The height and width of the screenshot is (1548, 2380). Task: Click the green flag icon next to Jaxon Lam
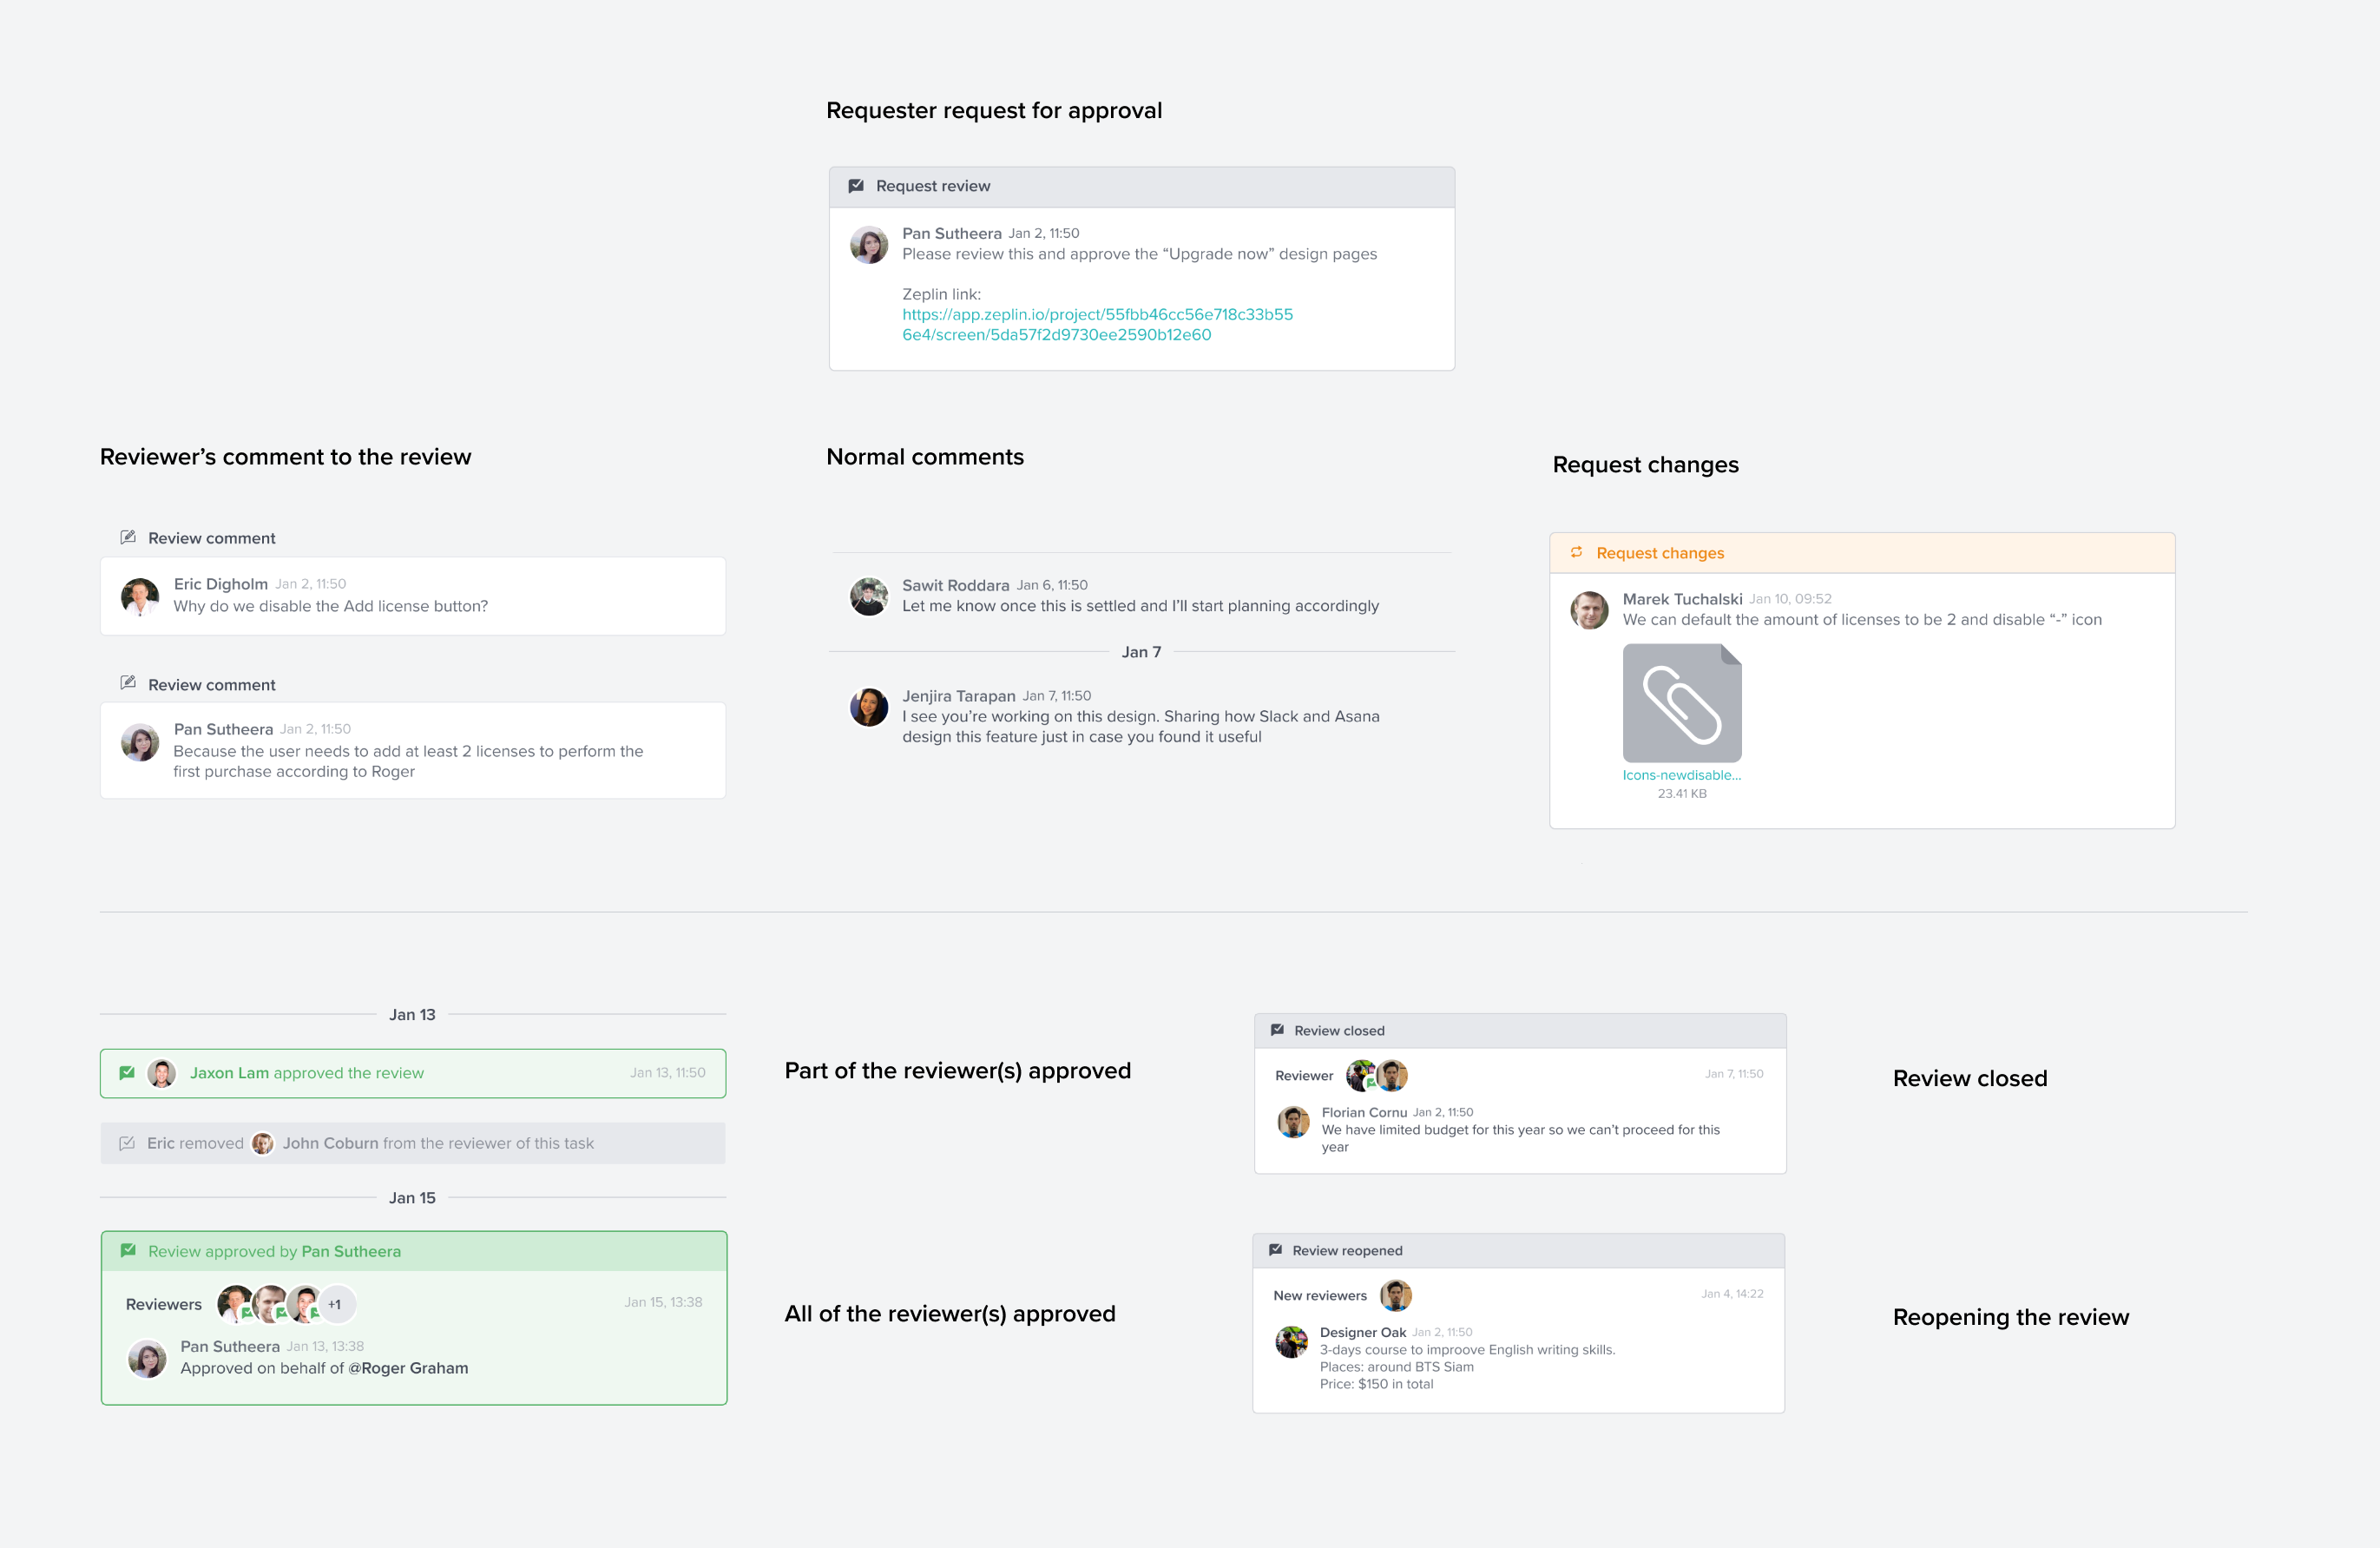(127, 1073)
